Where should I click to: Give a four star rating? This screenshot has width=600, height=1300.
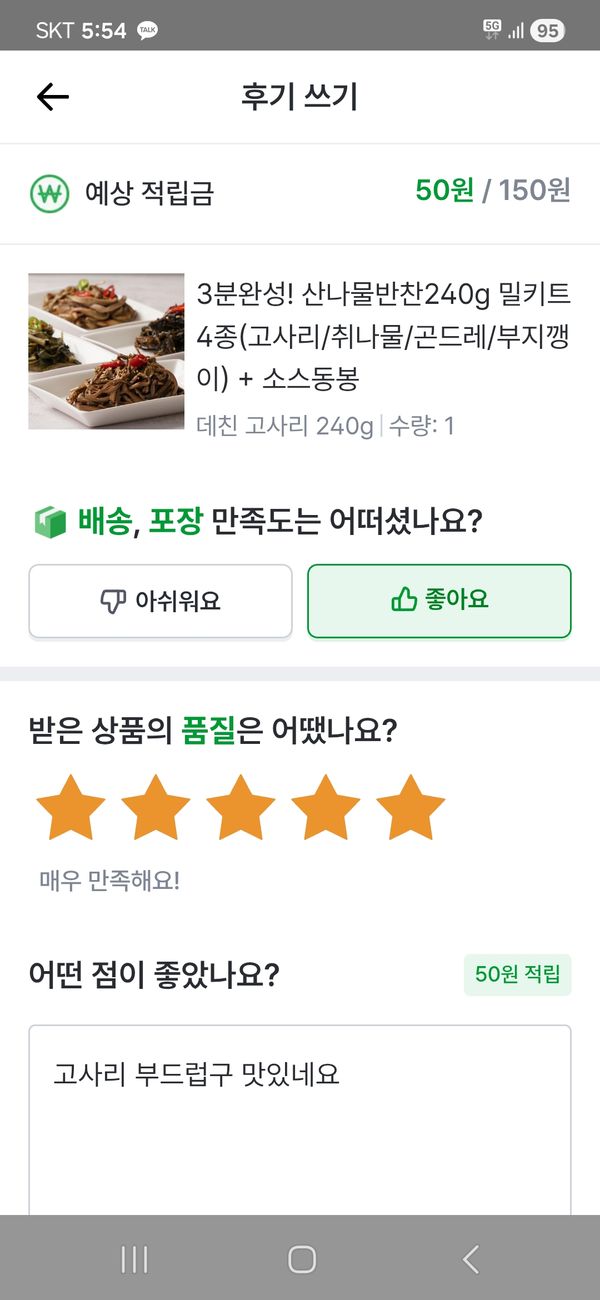click(x=325, y=807)
